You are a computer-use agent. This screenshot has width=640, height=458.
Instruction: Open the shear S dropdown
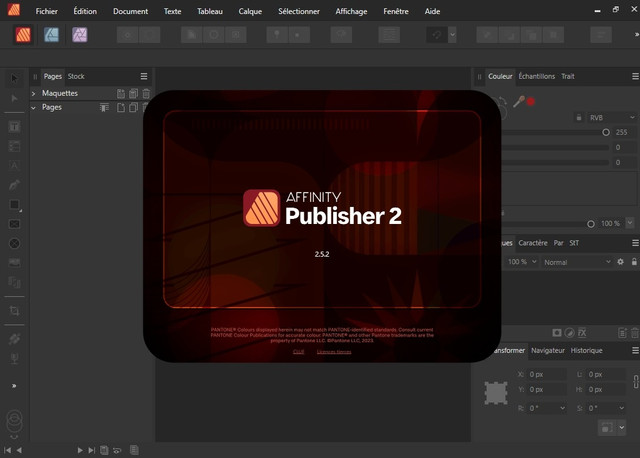coord(621,408)
